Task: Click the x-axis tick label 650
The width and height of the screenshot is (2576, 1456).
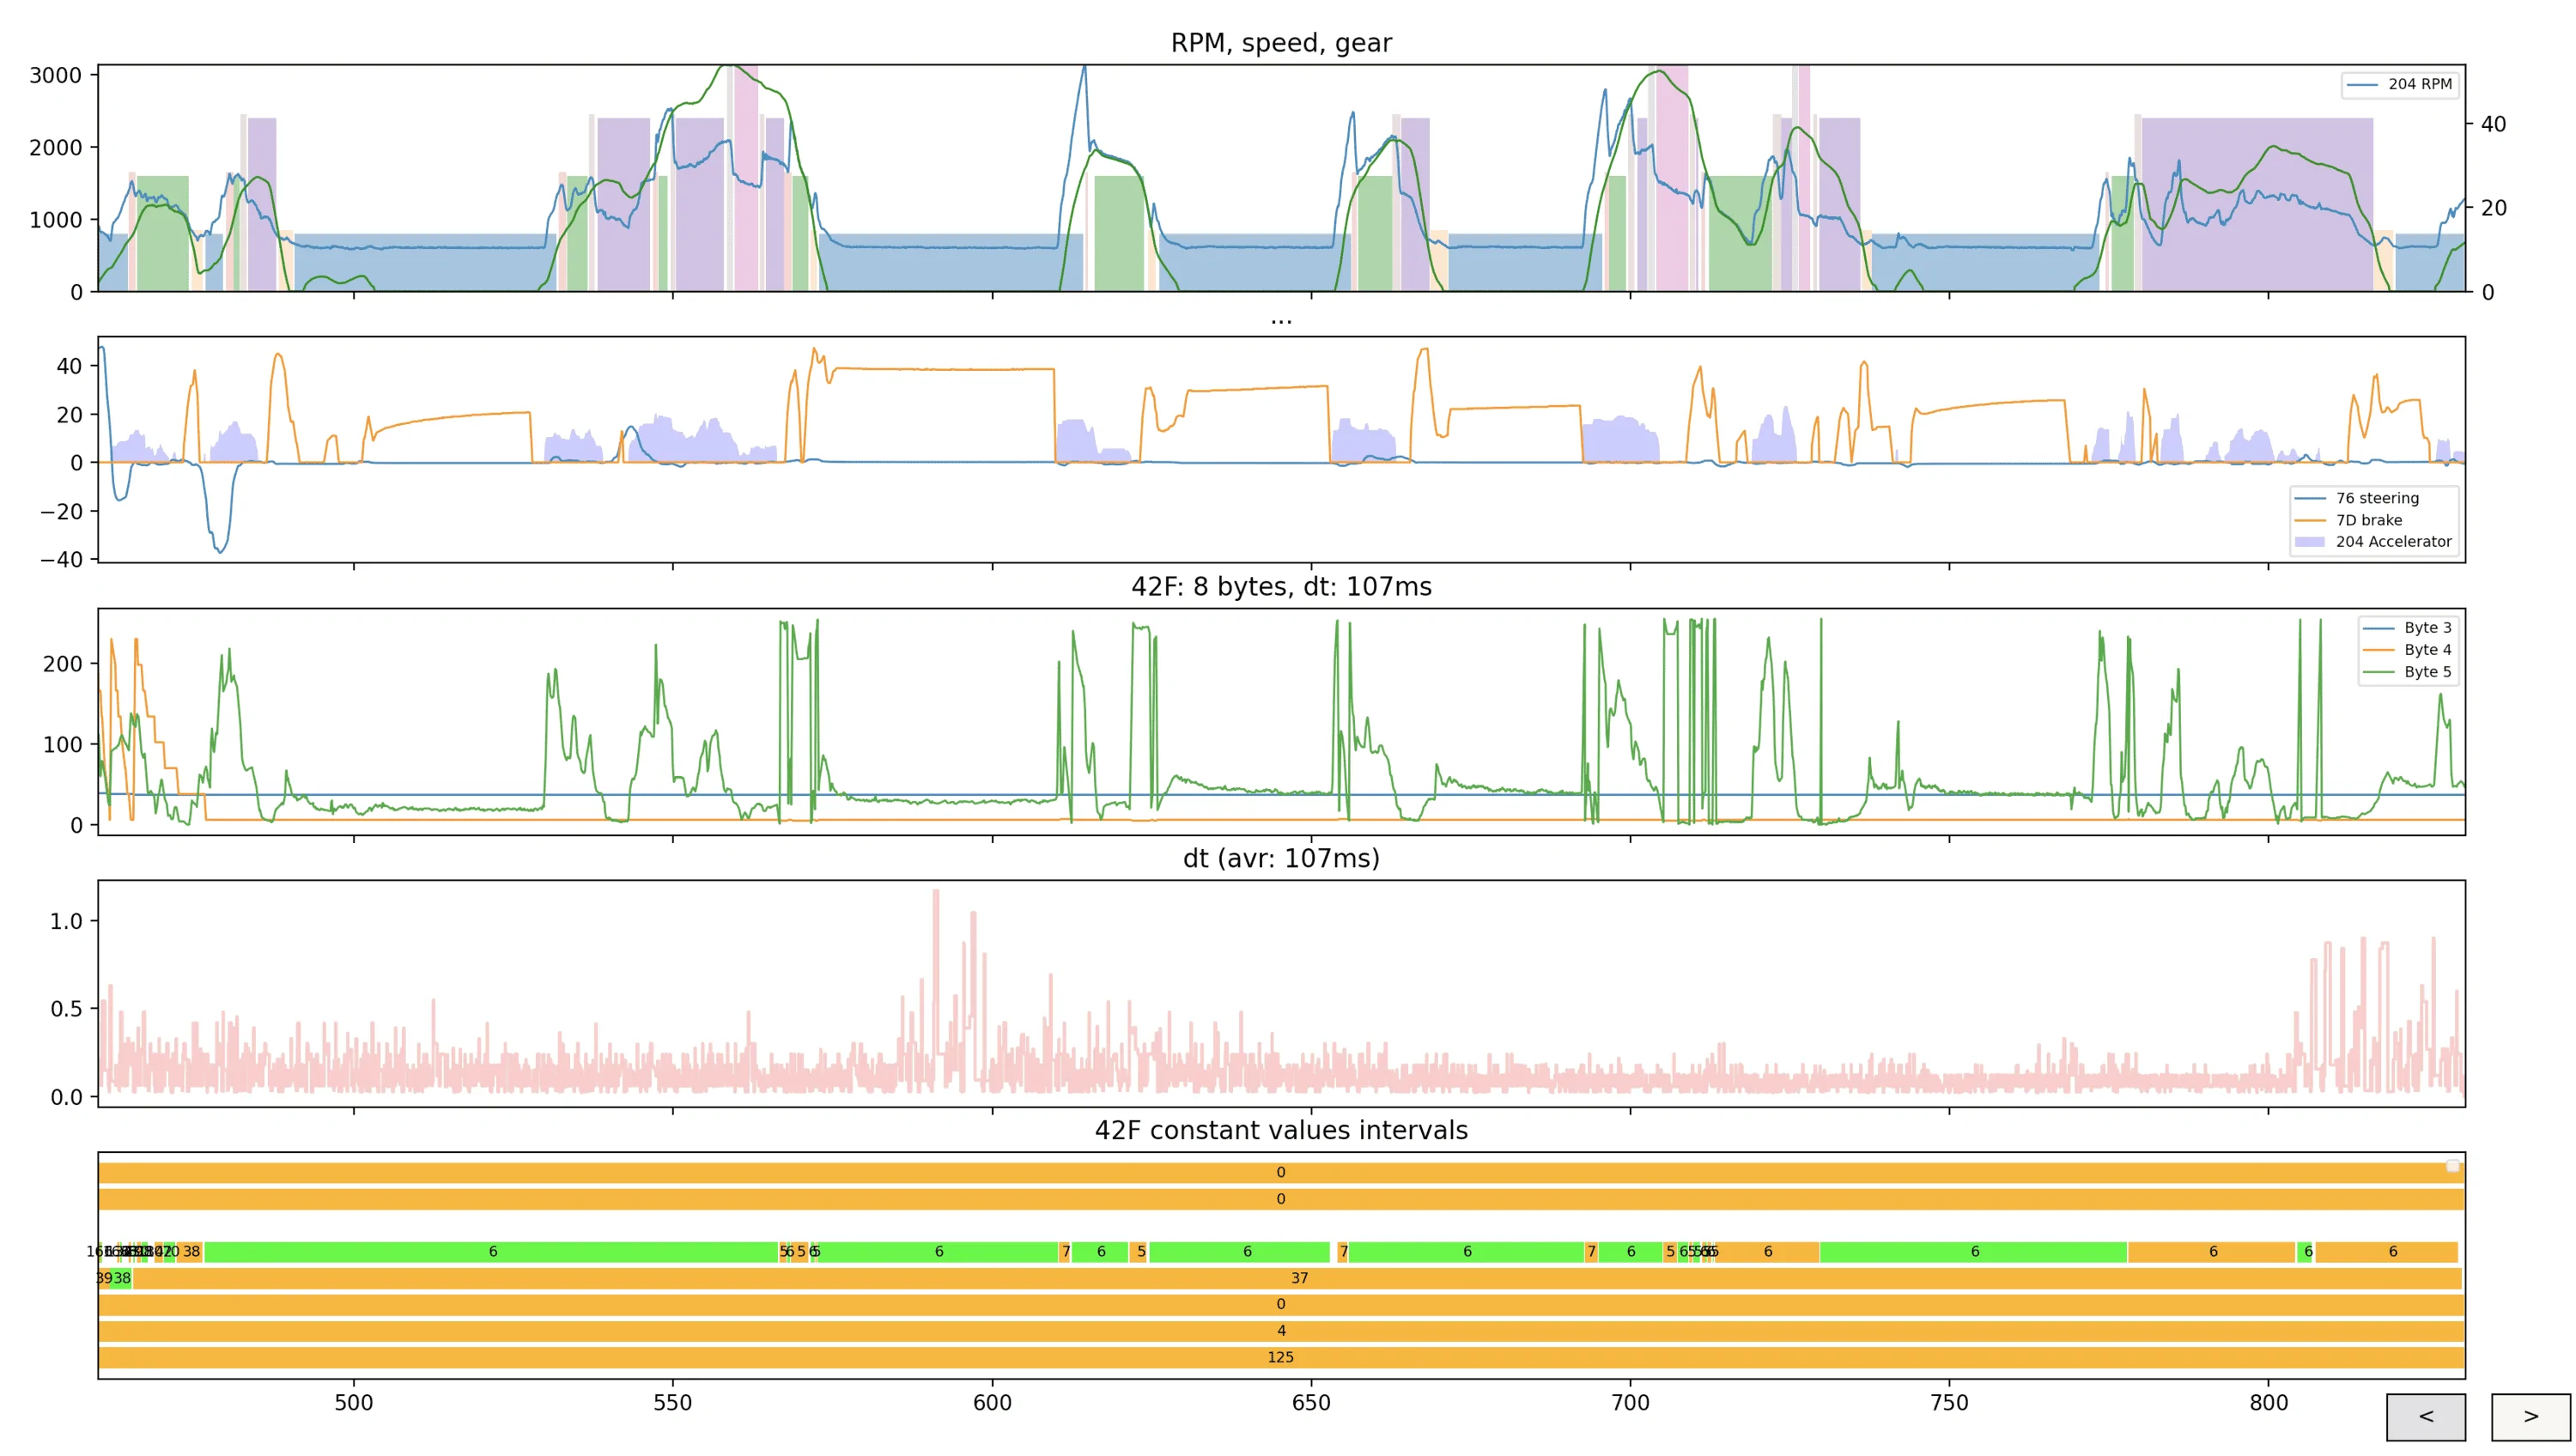Action: point(1311,1403)
